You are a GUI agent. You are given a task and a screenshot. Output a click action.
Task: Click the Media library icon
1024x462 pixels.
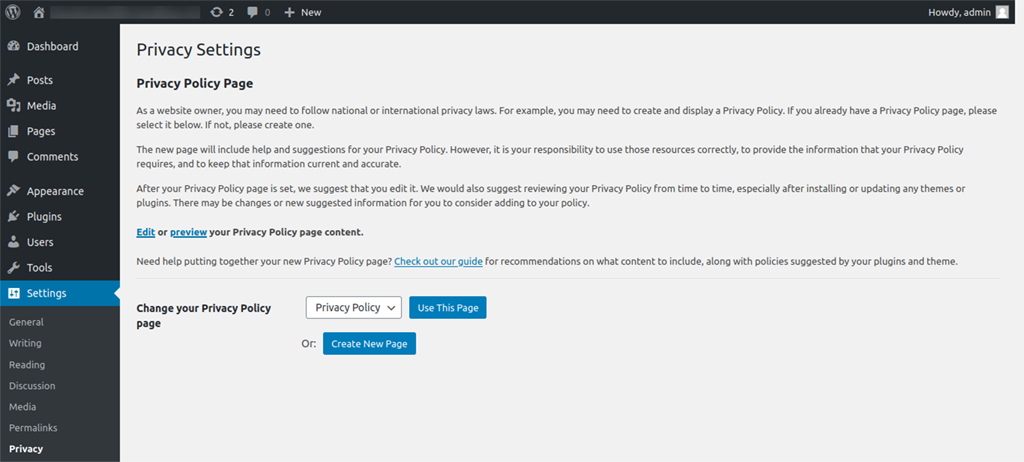point(13,105)
